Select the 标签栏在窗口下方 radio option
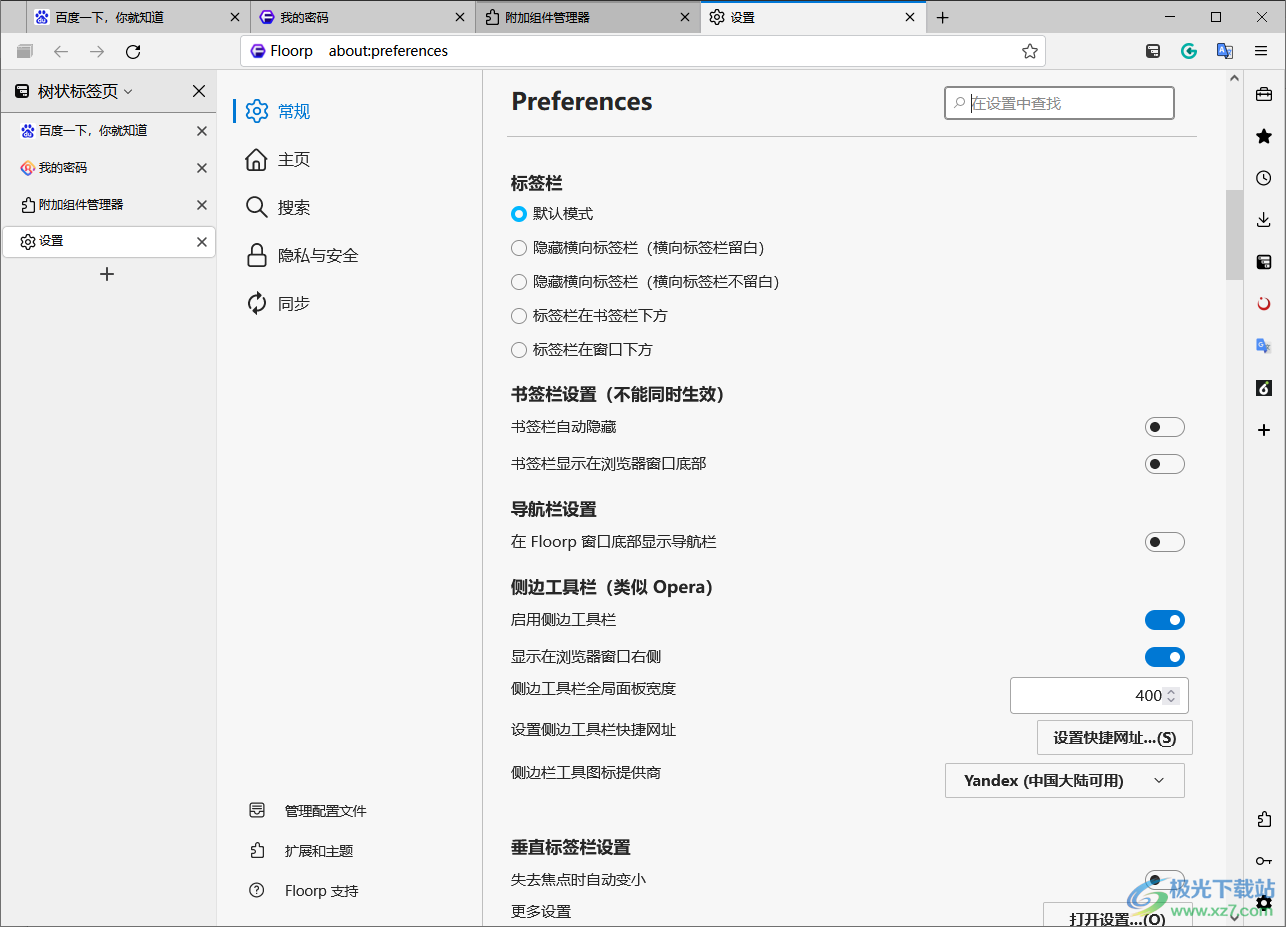Viewport: 1286px width, 927px height. click(x=519, y=349)
